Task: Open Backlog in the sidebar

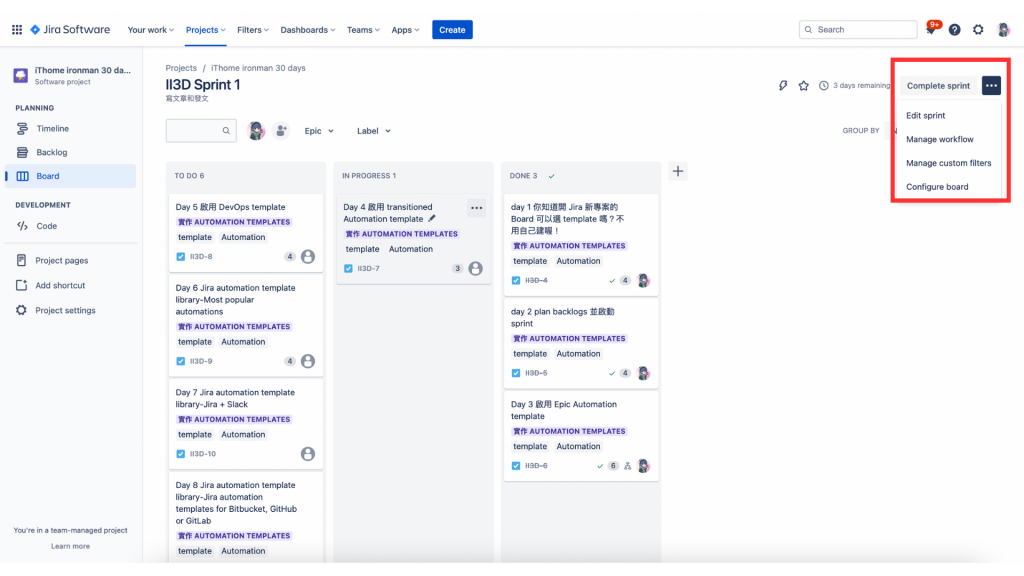Action: (71, 152)
